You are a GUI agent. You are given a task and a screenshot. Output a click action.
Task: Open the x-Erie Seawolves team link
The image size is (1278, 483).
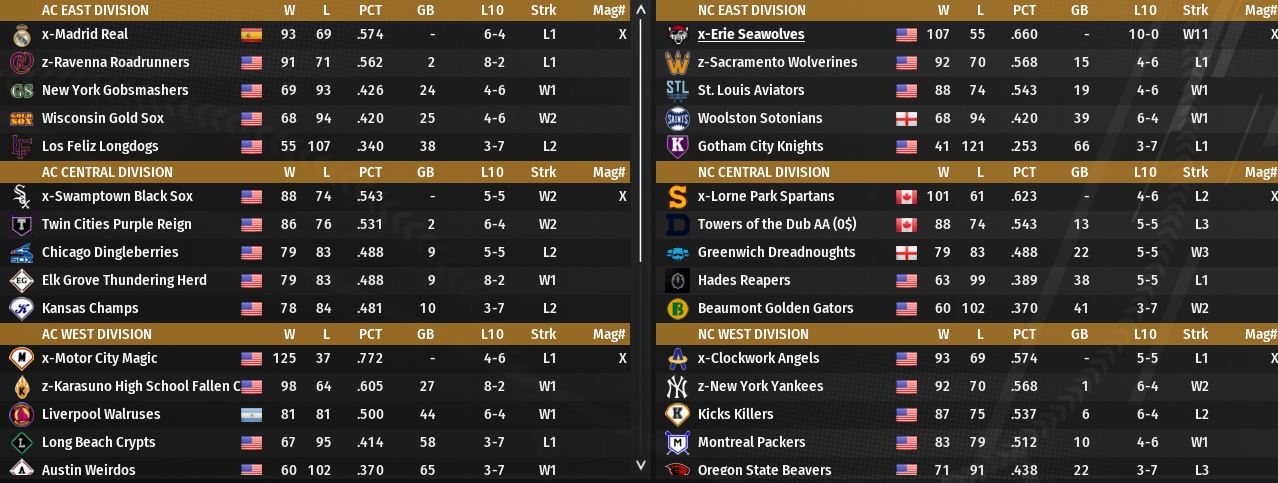(750, 34)
